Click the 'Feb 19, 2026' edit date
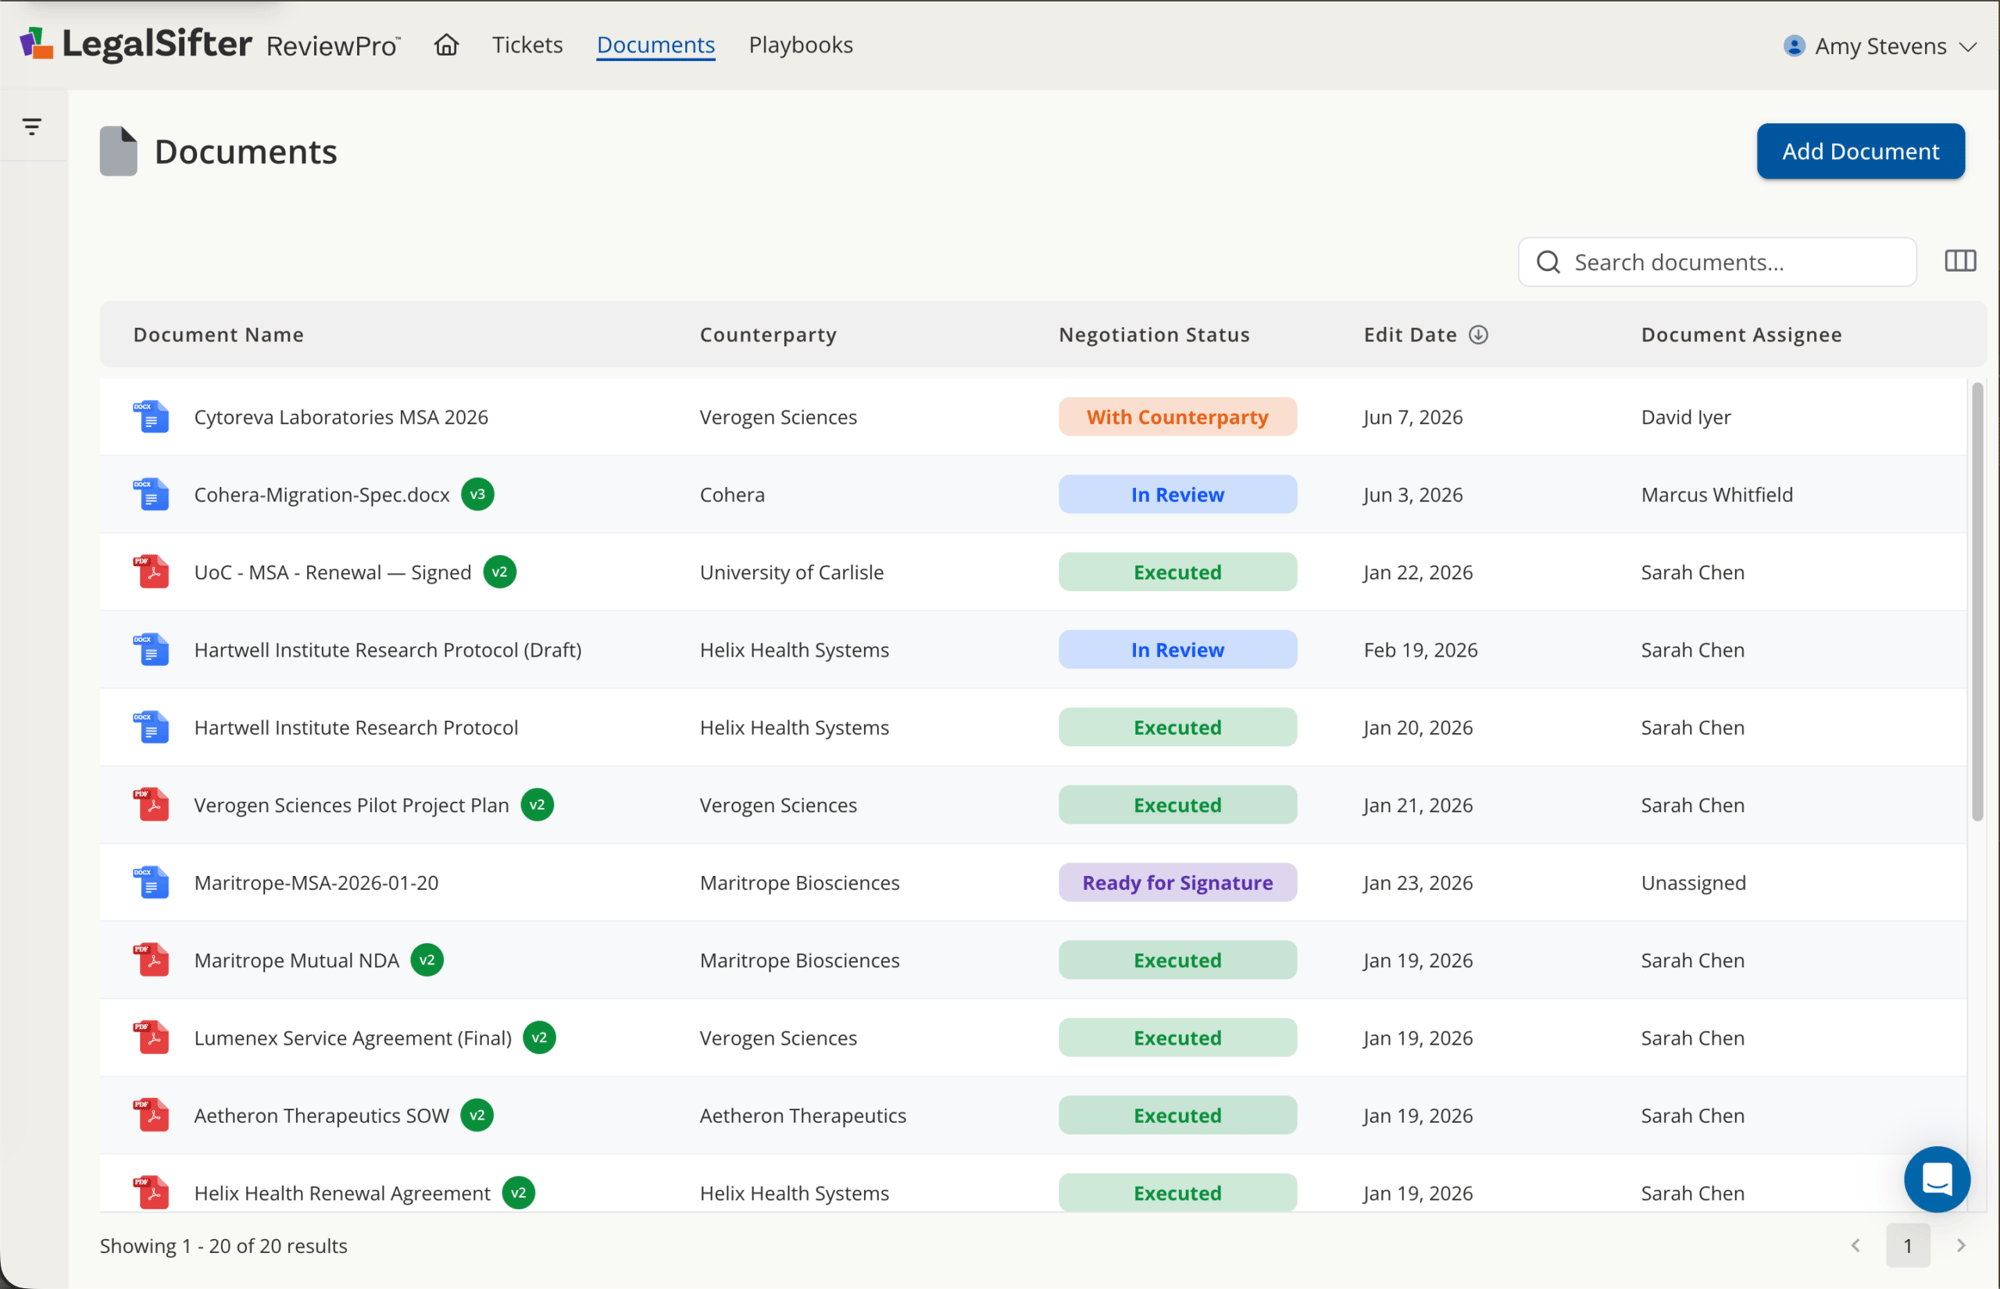The image size is (2000, 1289). [x=1420, y=650]
